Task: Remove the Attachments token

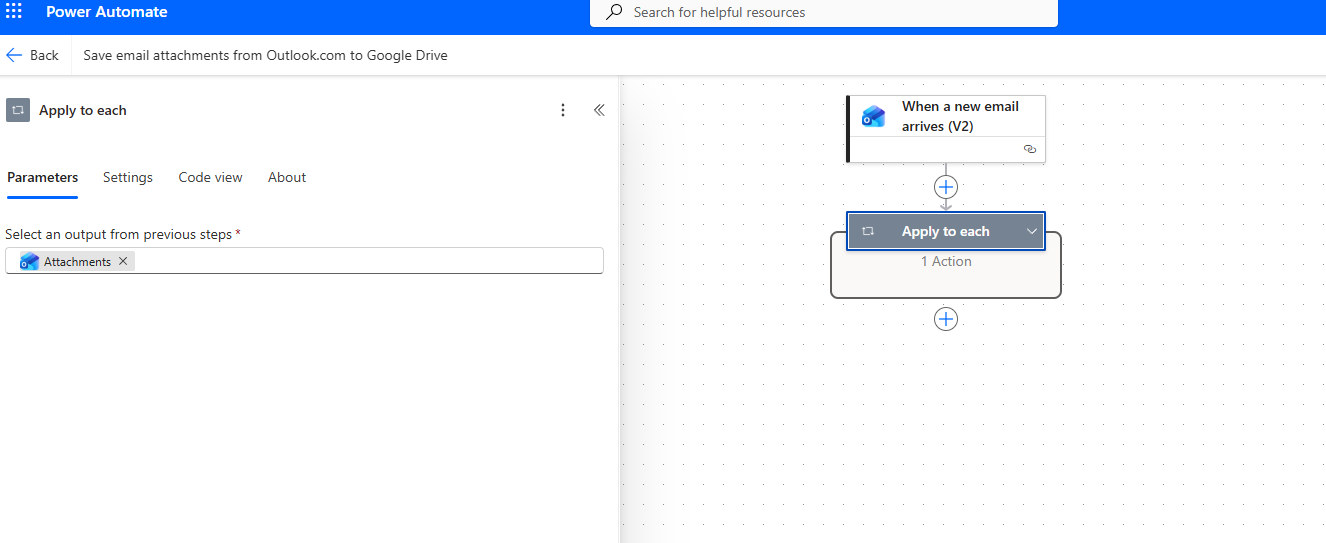Action: pyautogui.click(x=123, y=261)
